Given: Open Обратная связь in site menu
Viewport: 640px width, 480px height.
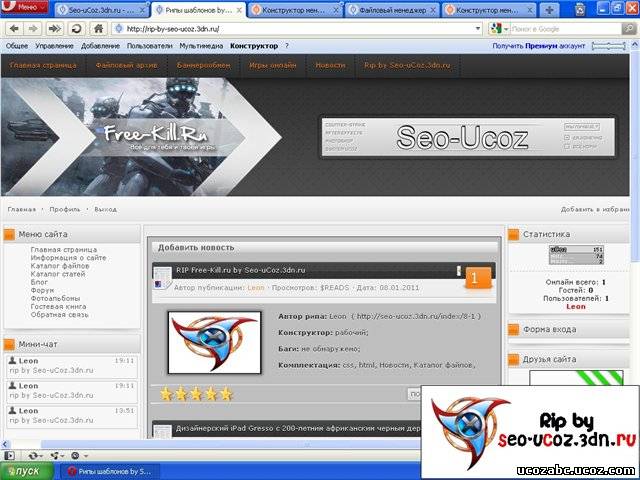Looking at the screenshot, I should pos(59,315).
